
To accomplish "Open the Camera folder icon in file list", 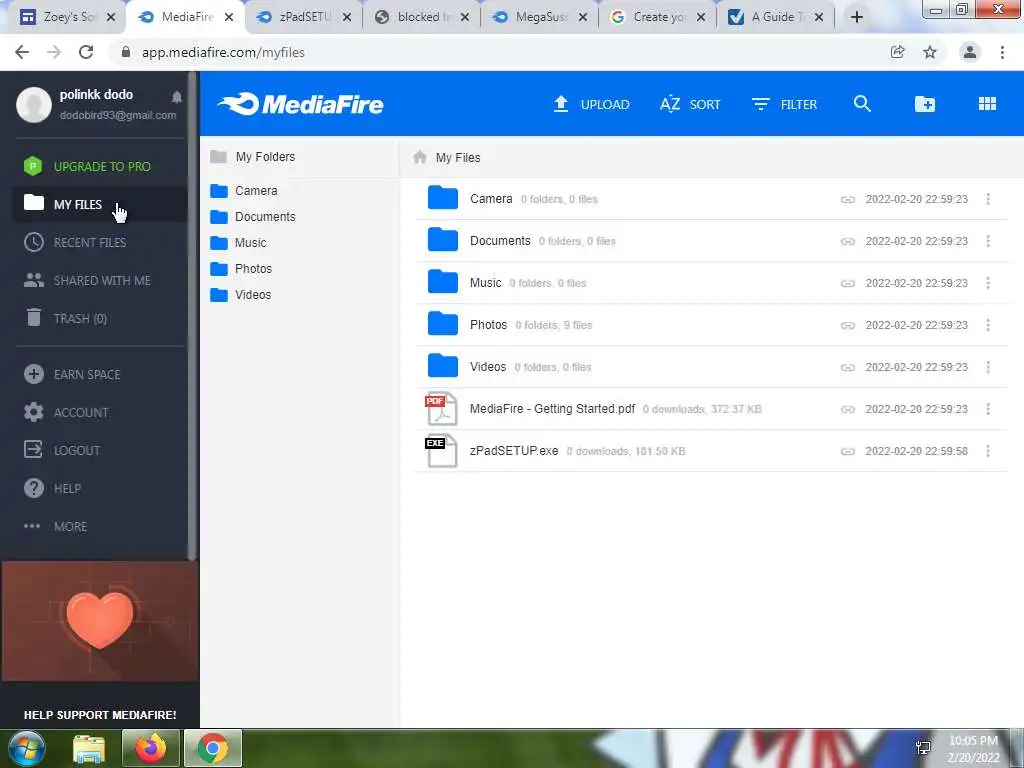I will point(443,198).
